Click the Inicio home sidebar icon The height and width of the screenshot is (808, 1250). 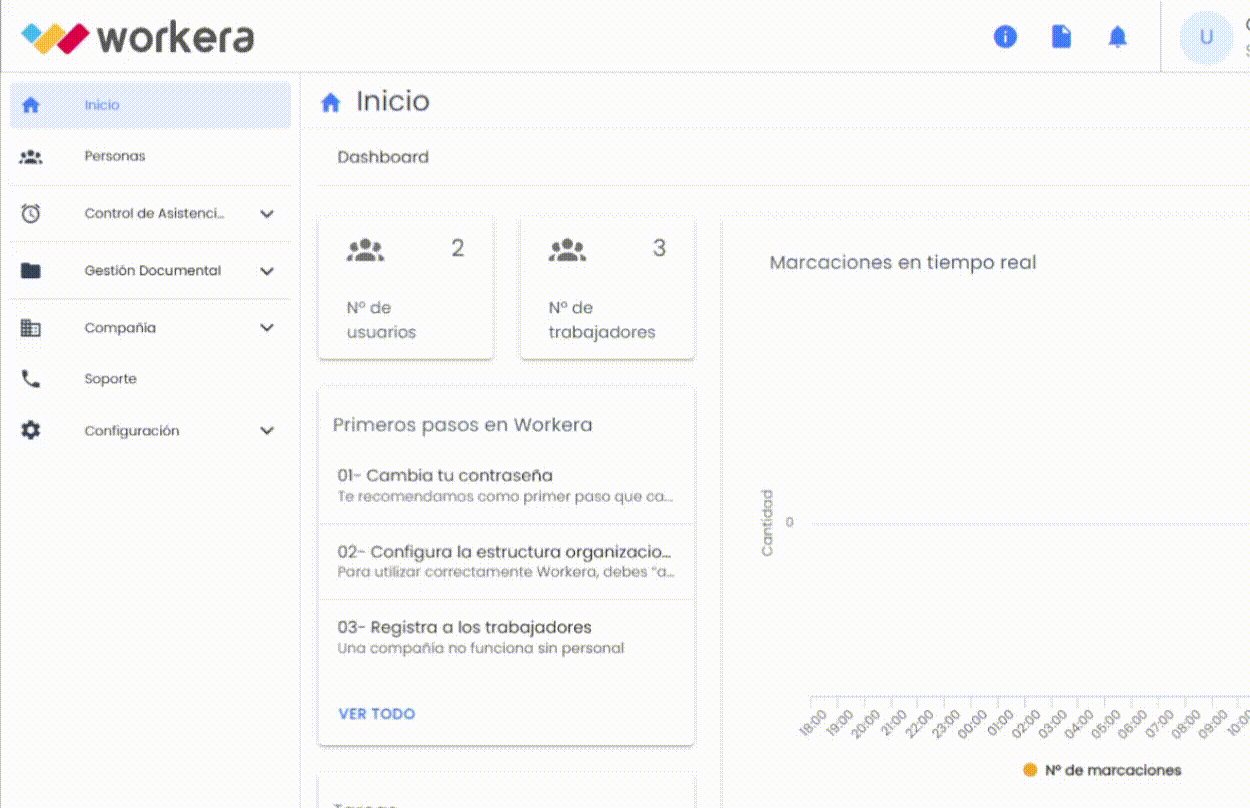tap(31, 105)
